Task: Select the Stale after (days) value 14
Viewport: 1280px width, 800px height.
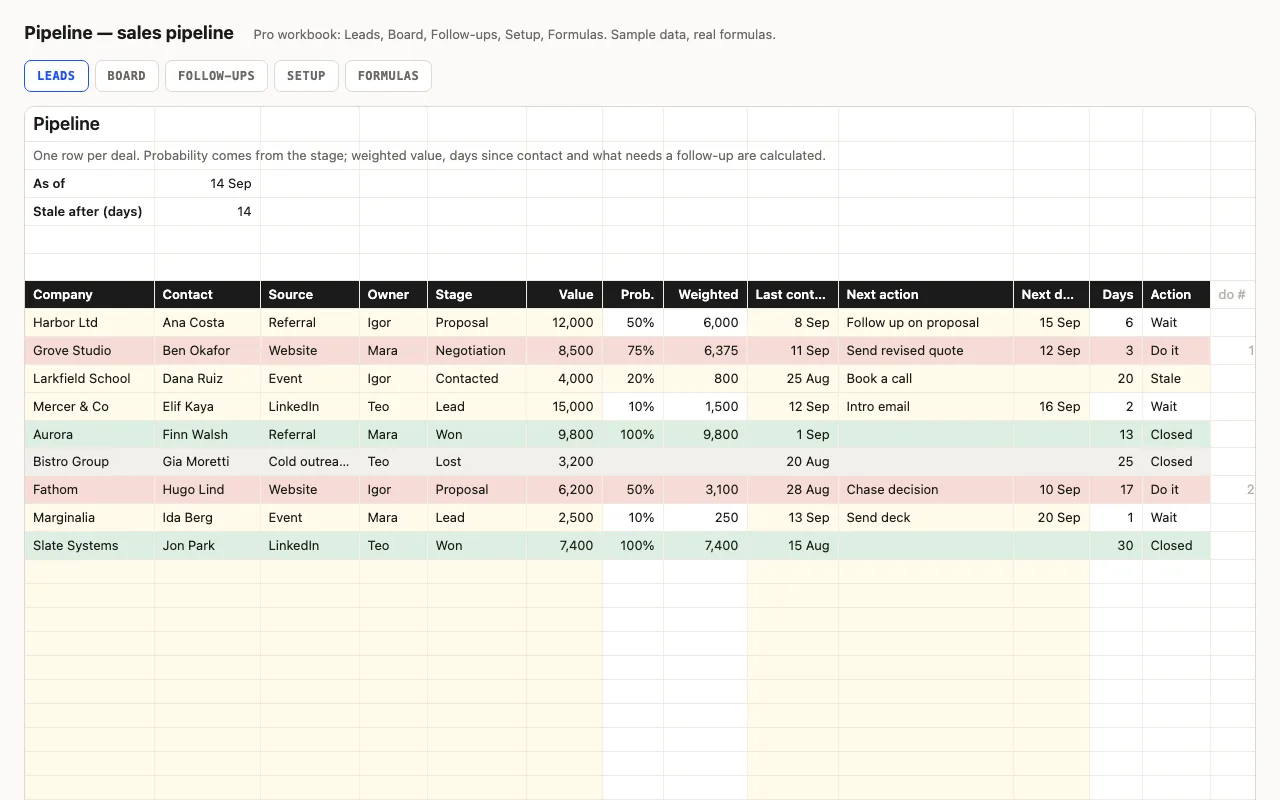Action: click(x=208, y=212)
